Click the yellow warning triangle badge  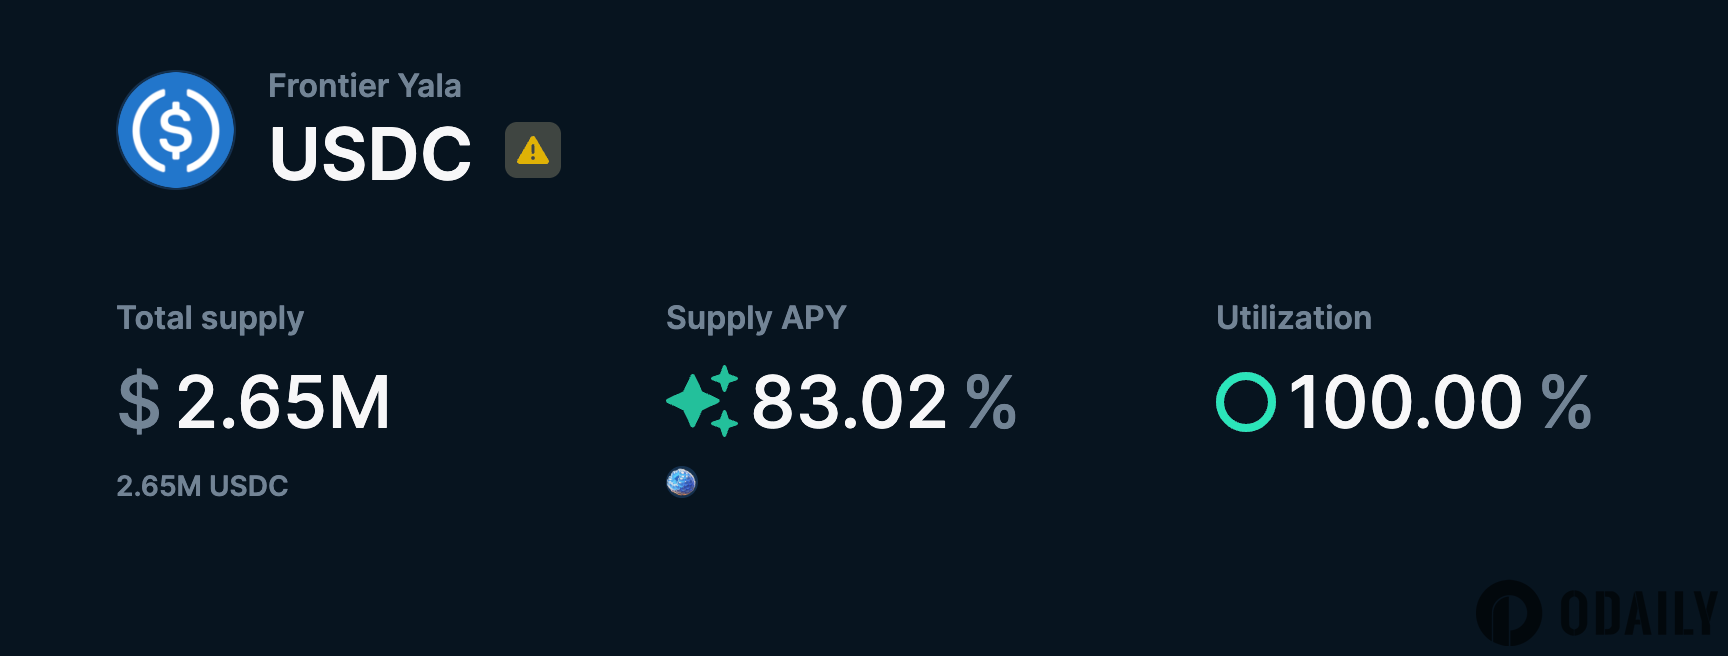tap(532, 150)
